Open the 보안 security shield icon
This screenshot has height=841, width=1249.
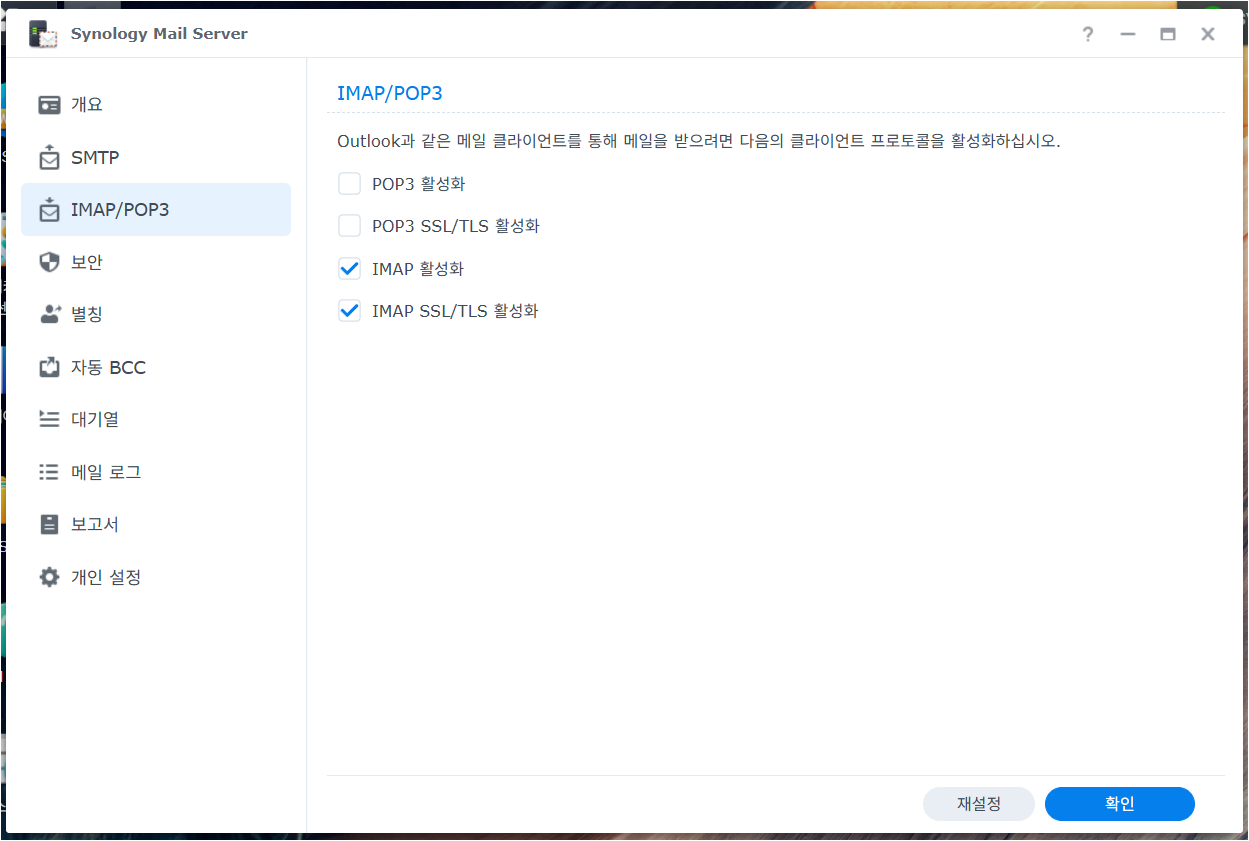pos(49,262)
